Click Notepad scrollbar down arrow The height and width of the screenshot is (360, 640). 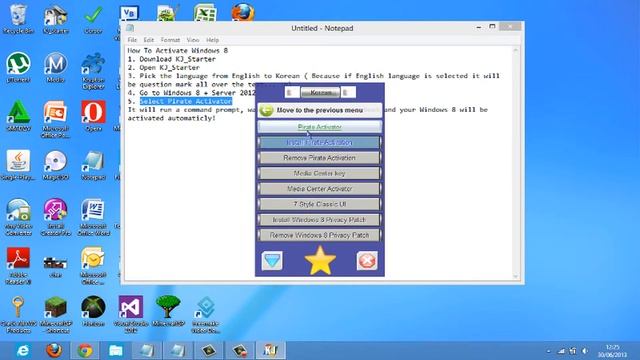pyautogui.click(x=516, y=276)
